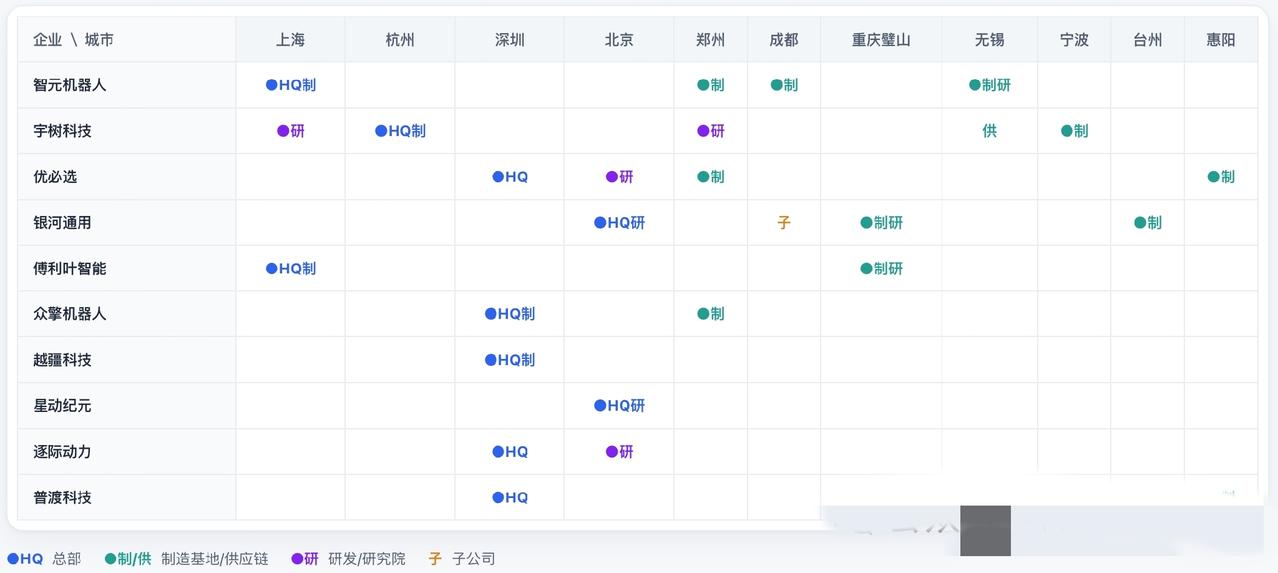Click the purple 研 legend entry
The image size is (1278, 573).
(348, 559)
